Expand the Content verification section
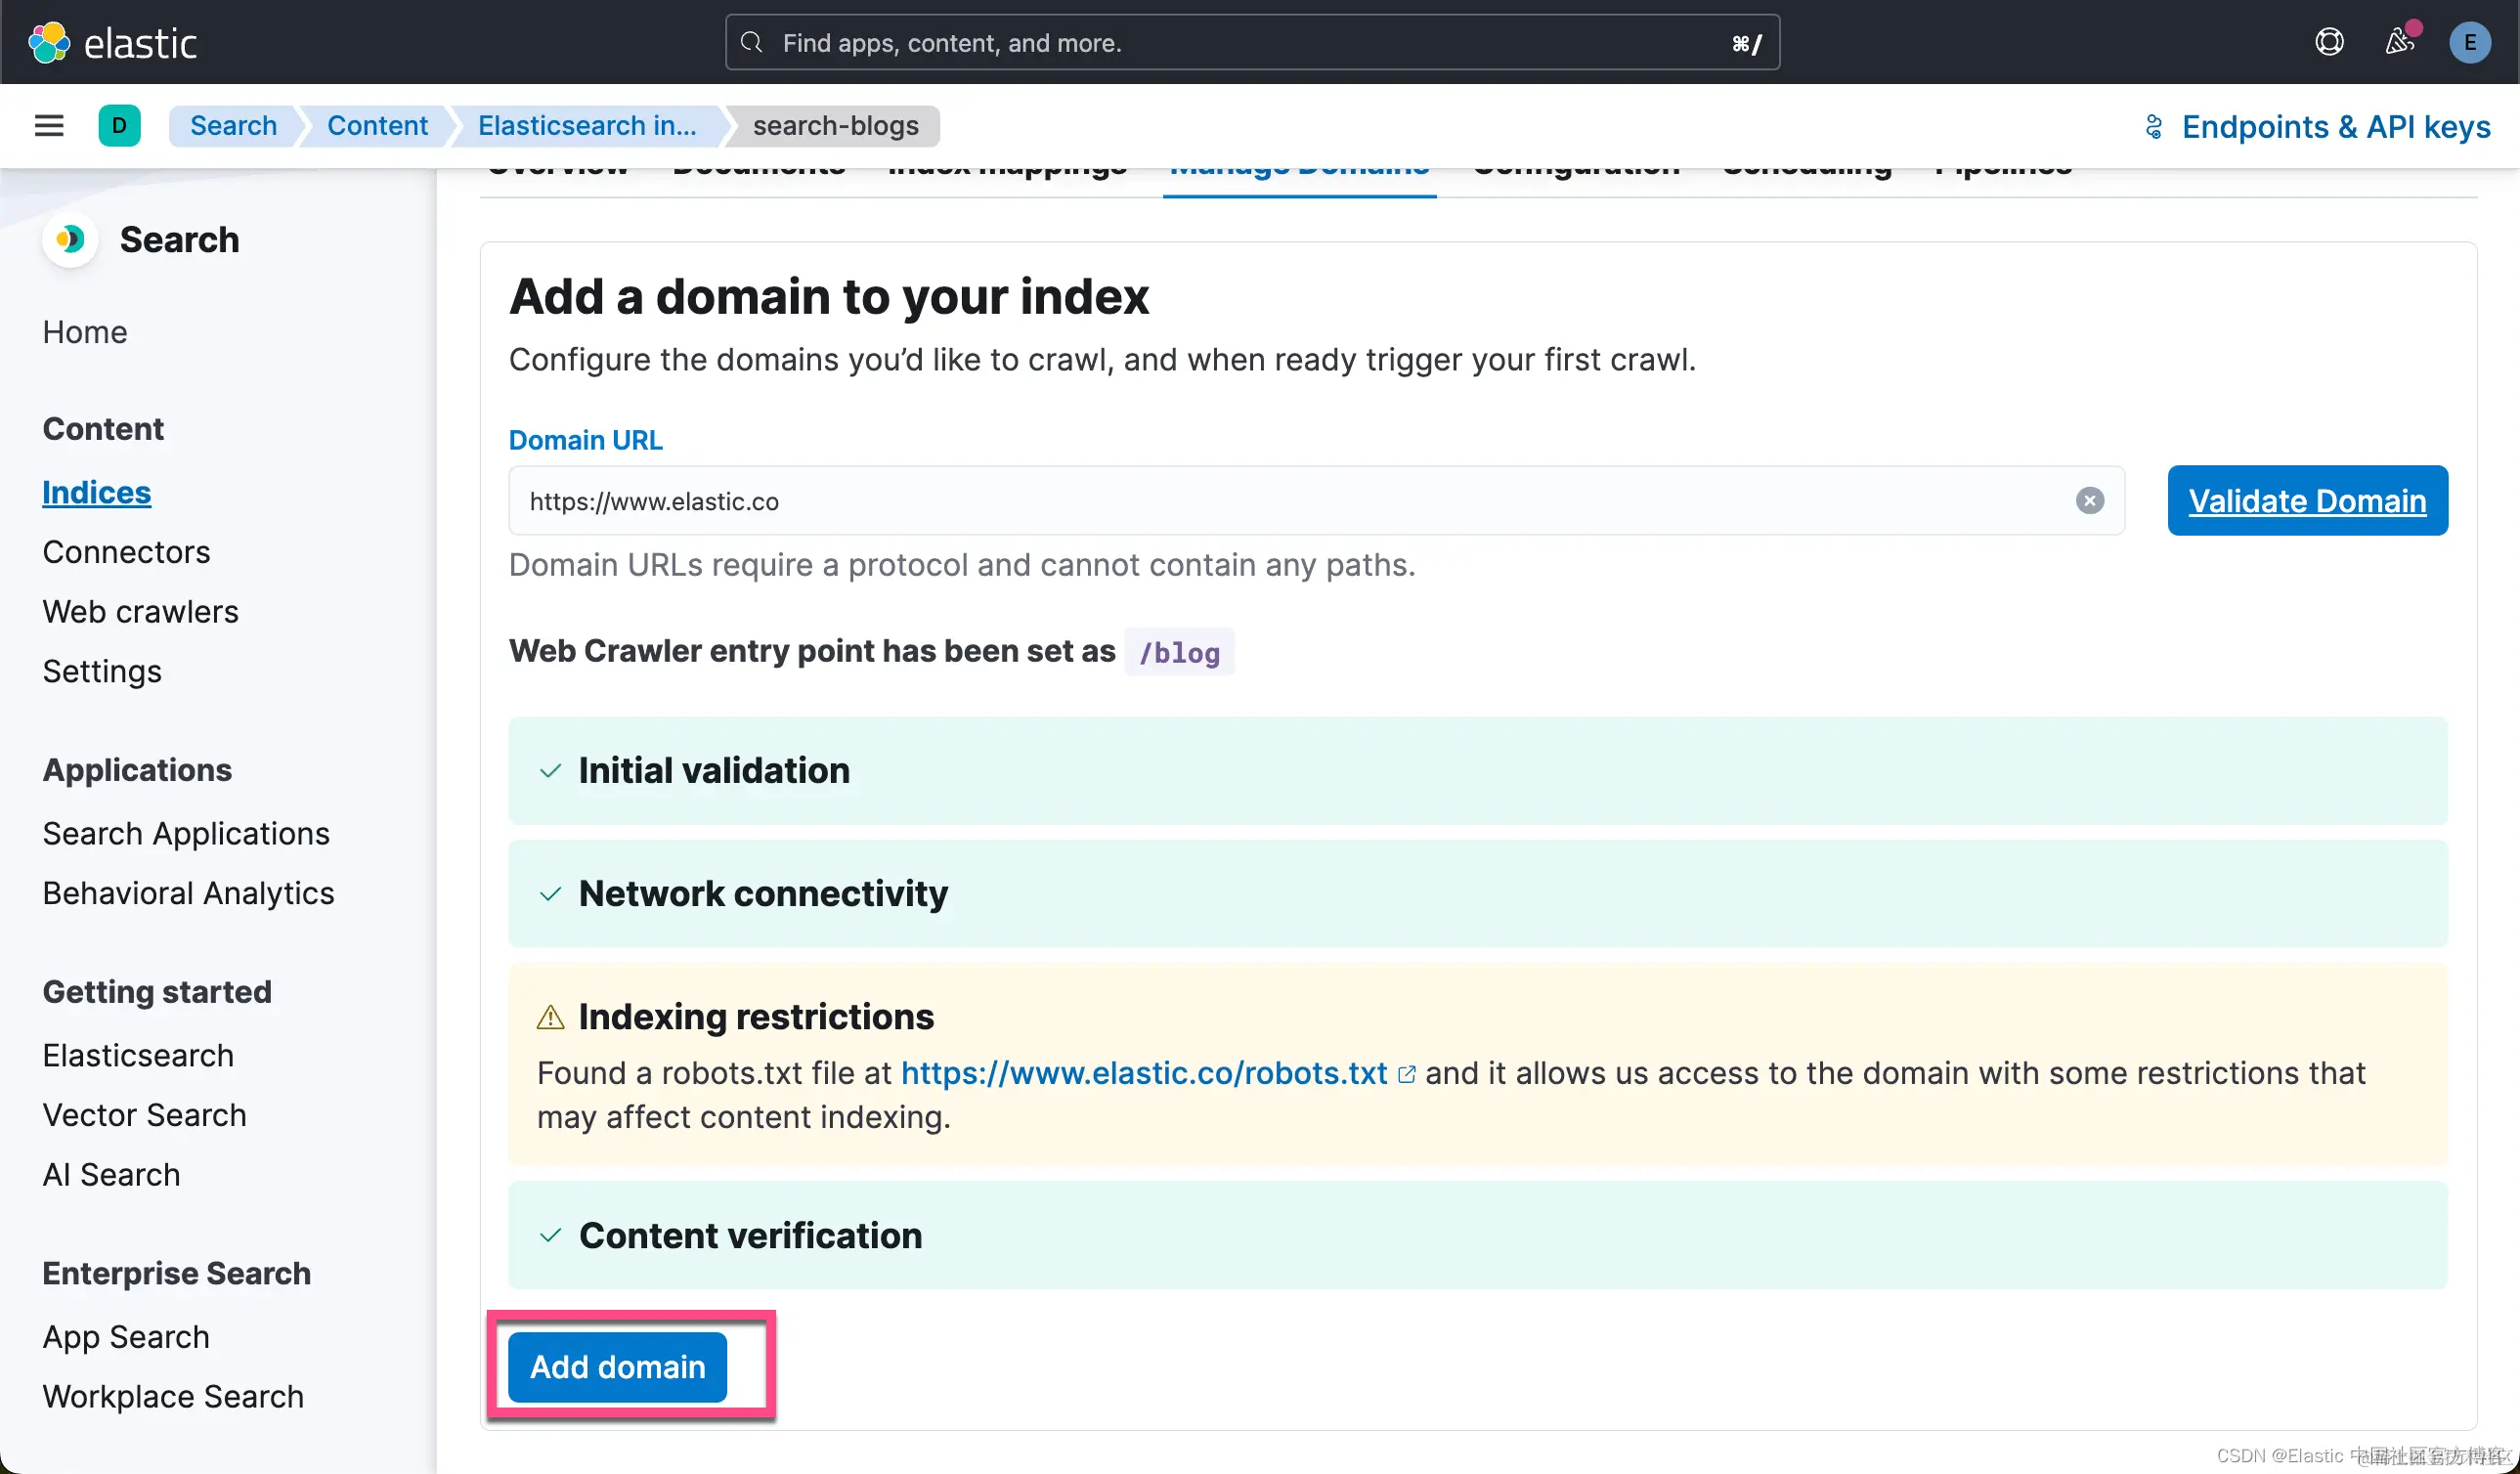Screen dimensions: 2520x1474 (x=750, y=1236)
